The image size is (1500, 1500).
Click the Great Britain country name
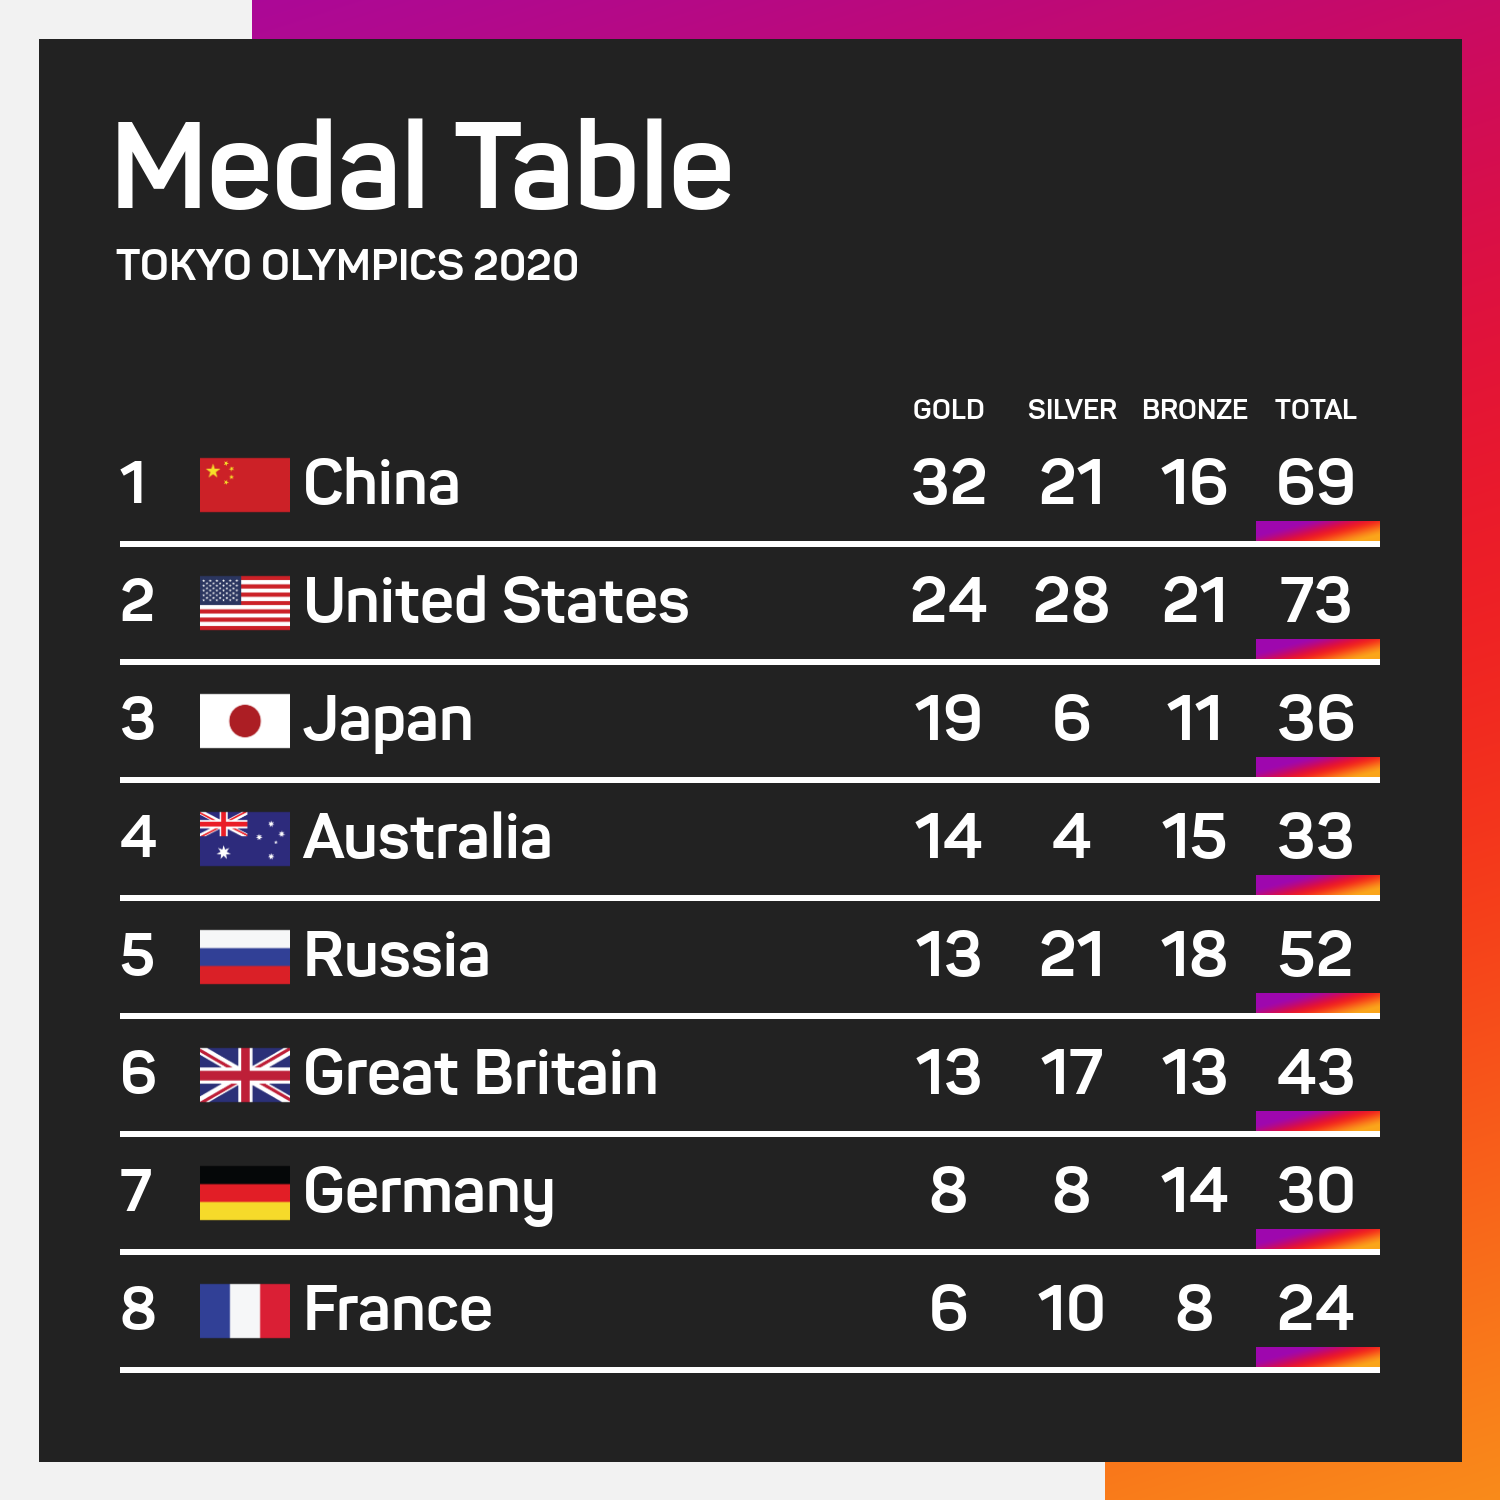[x=480, y=1073]
